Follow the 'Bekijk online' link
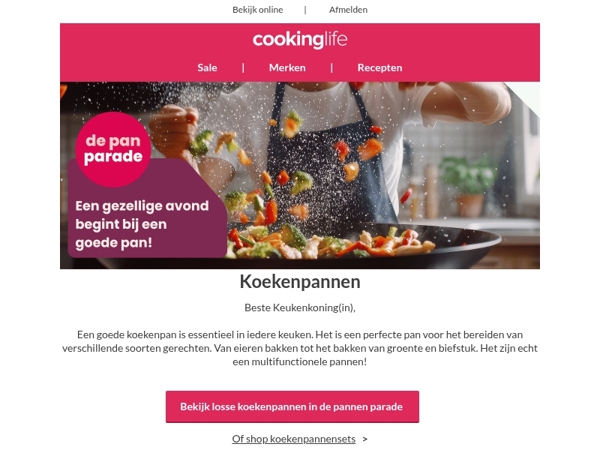The height and width of the screenshot is (450, 600). pos(258,10)
